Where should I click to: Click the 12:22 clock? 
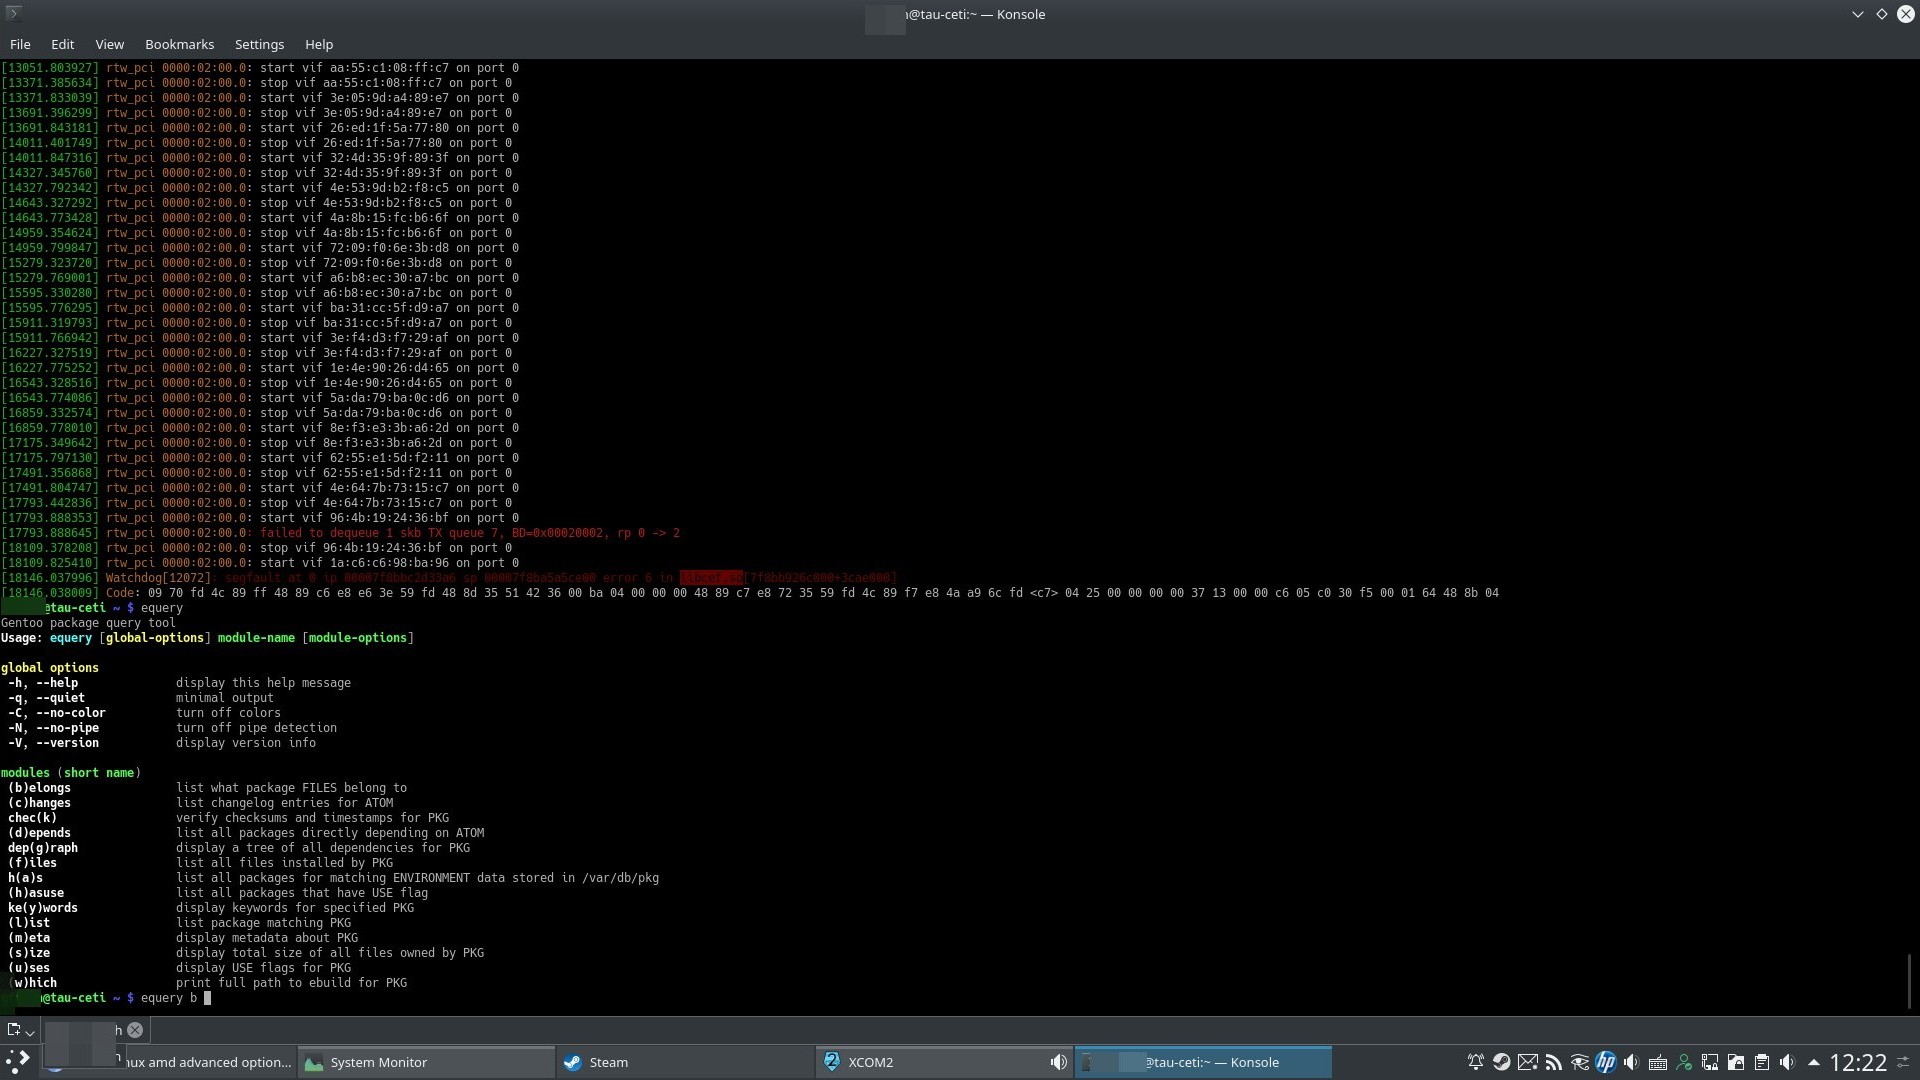pyautogui.click(x=1858, y=1062)
